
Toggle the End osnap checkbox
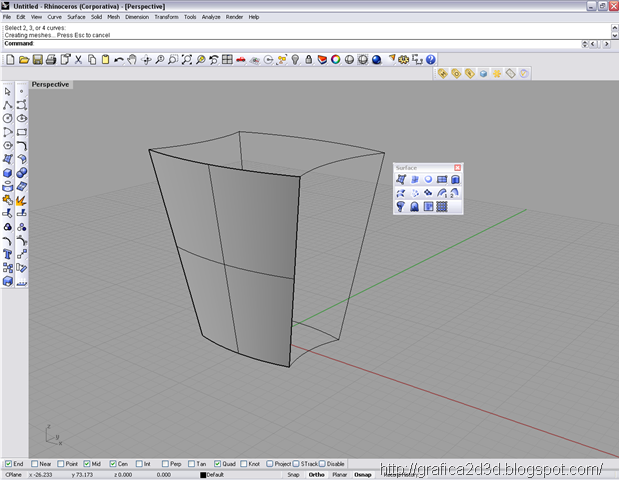click(8, 464)
